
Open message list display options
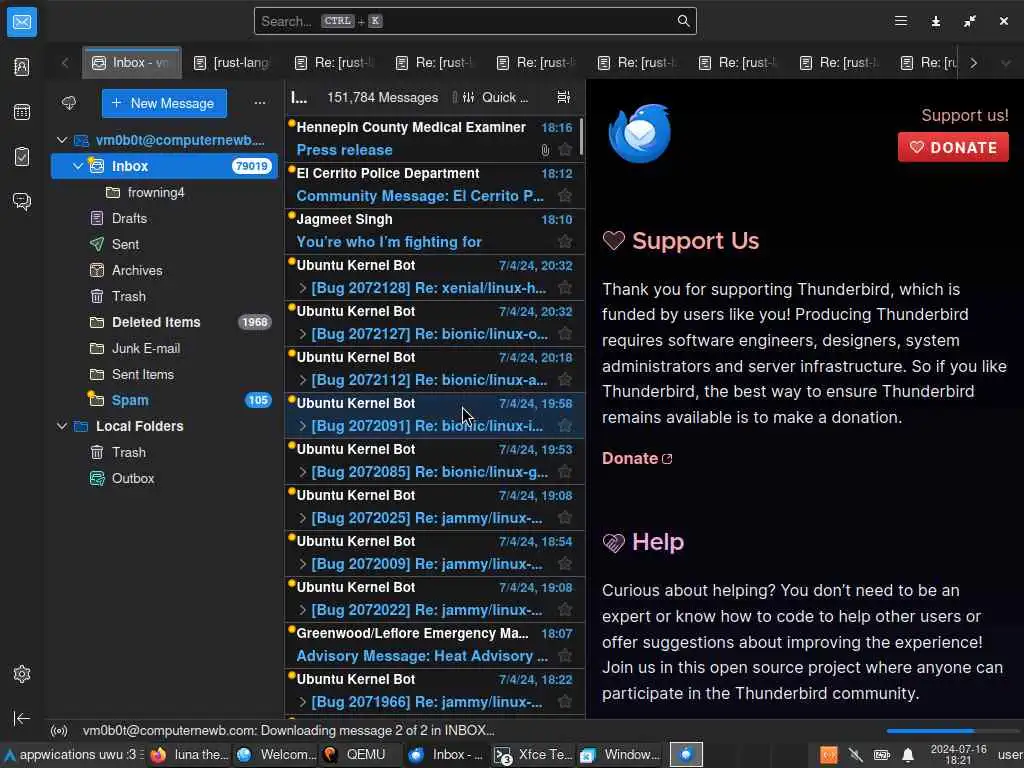point(563,97)
